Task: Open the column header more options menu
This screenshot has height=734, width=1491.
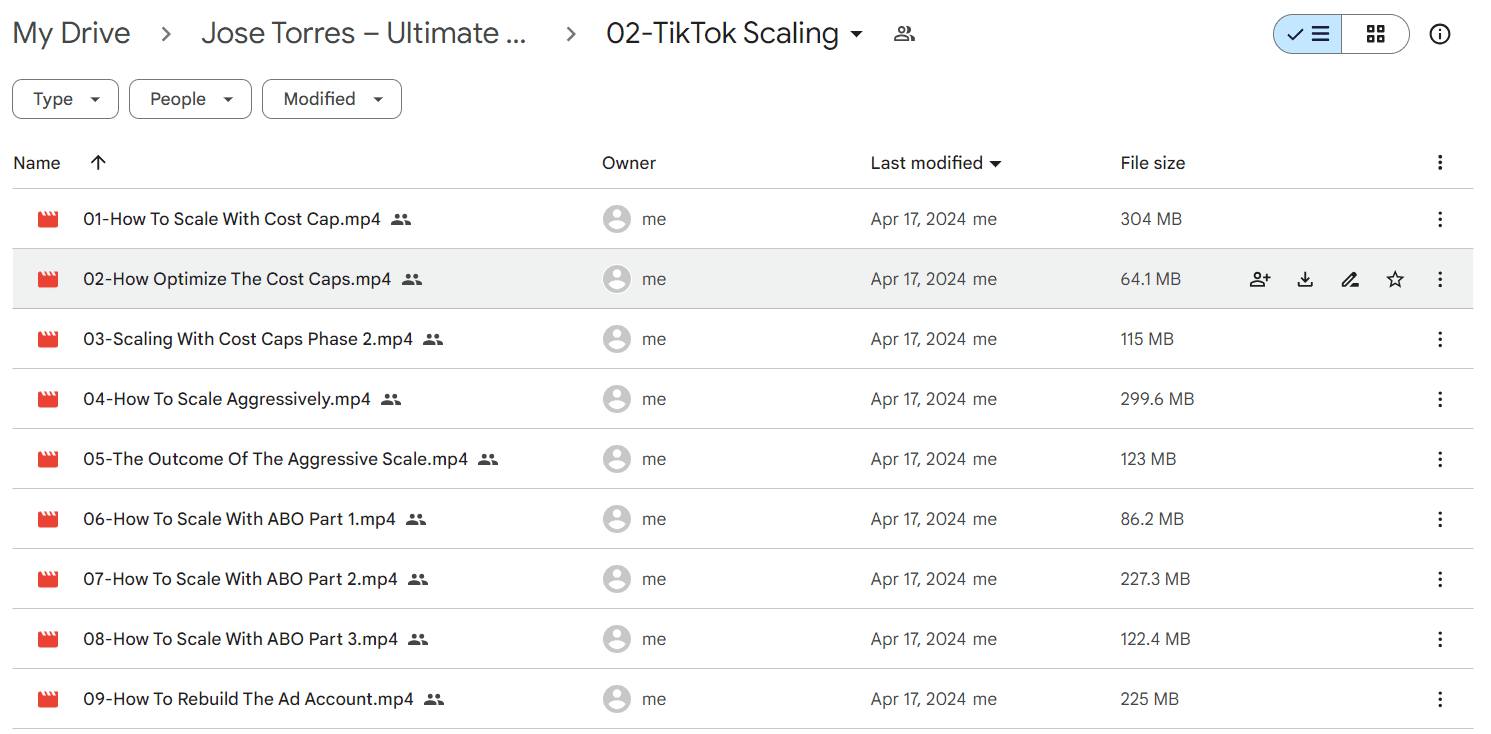Action: tap(1440, 162)
